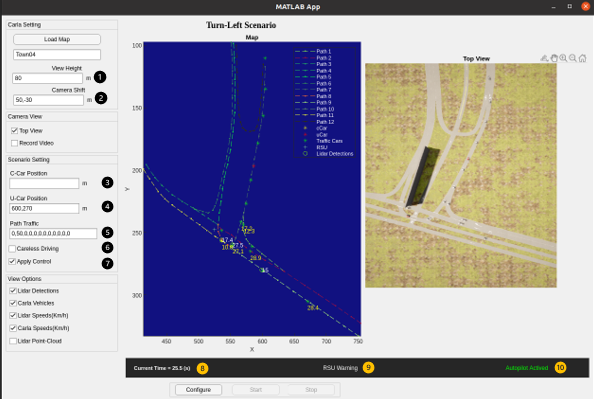594x399 pixels.
Task: Enable Careless Driving option
Action: click(12, 249)
